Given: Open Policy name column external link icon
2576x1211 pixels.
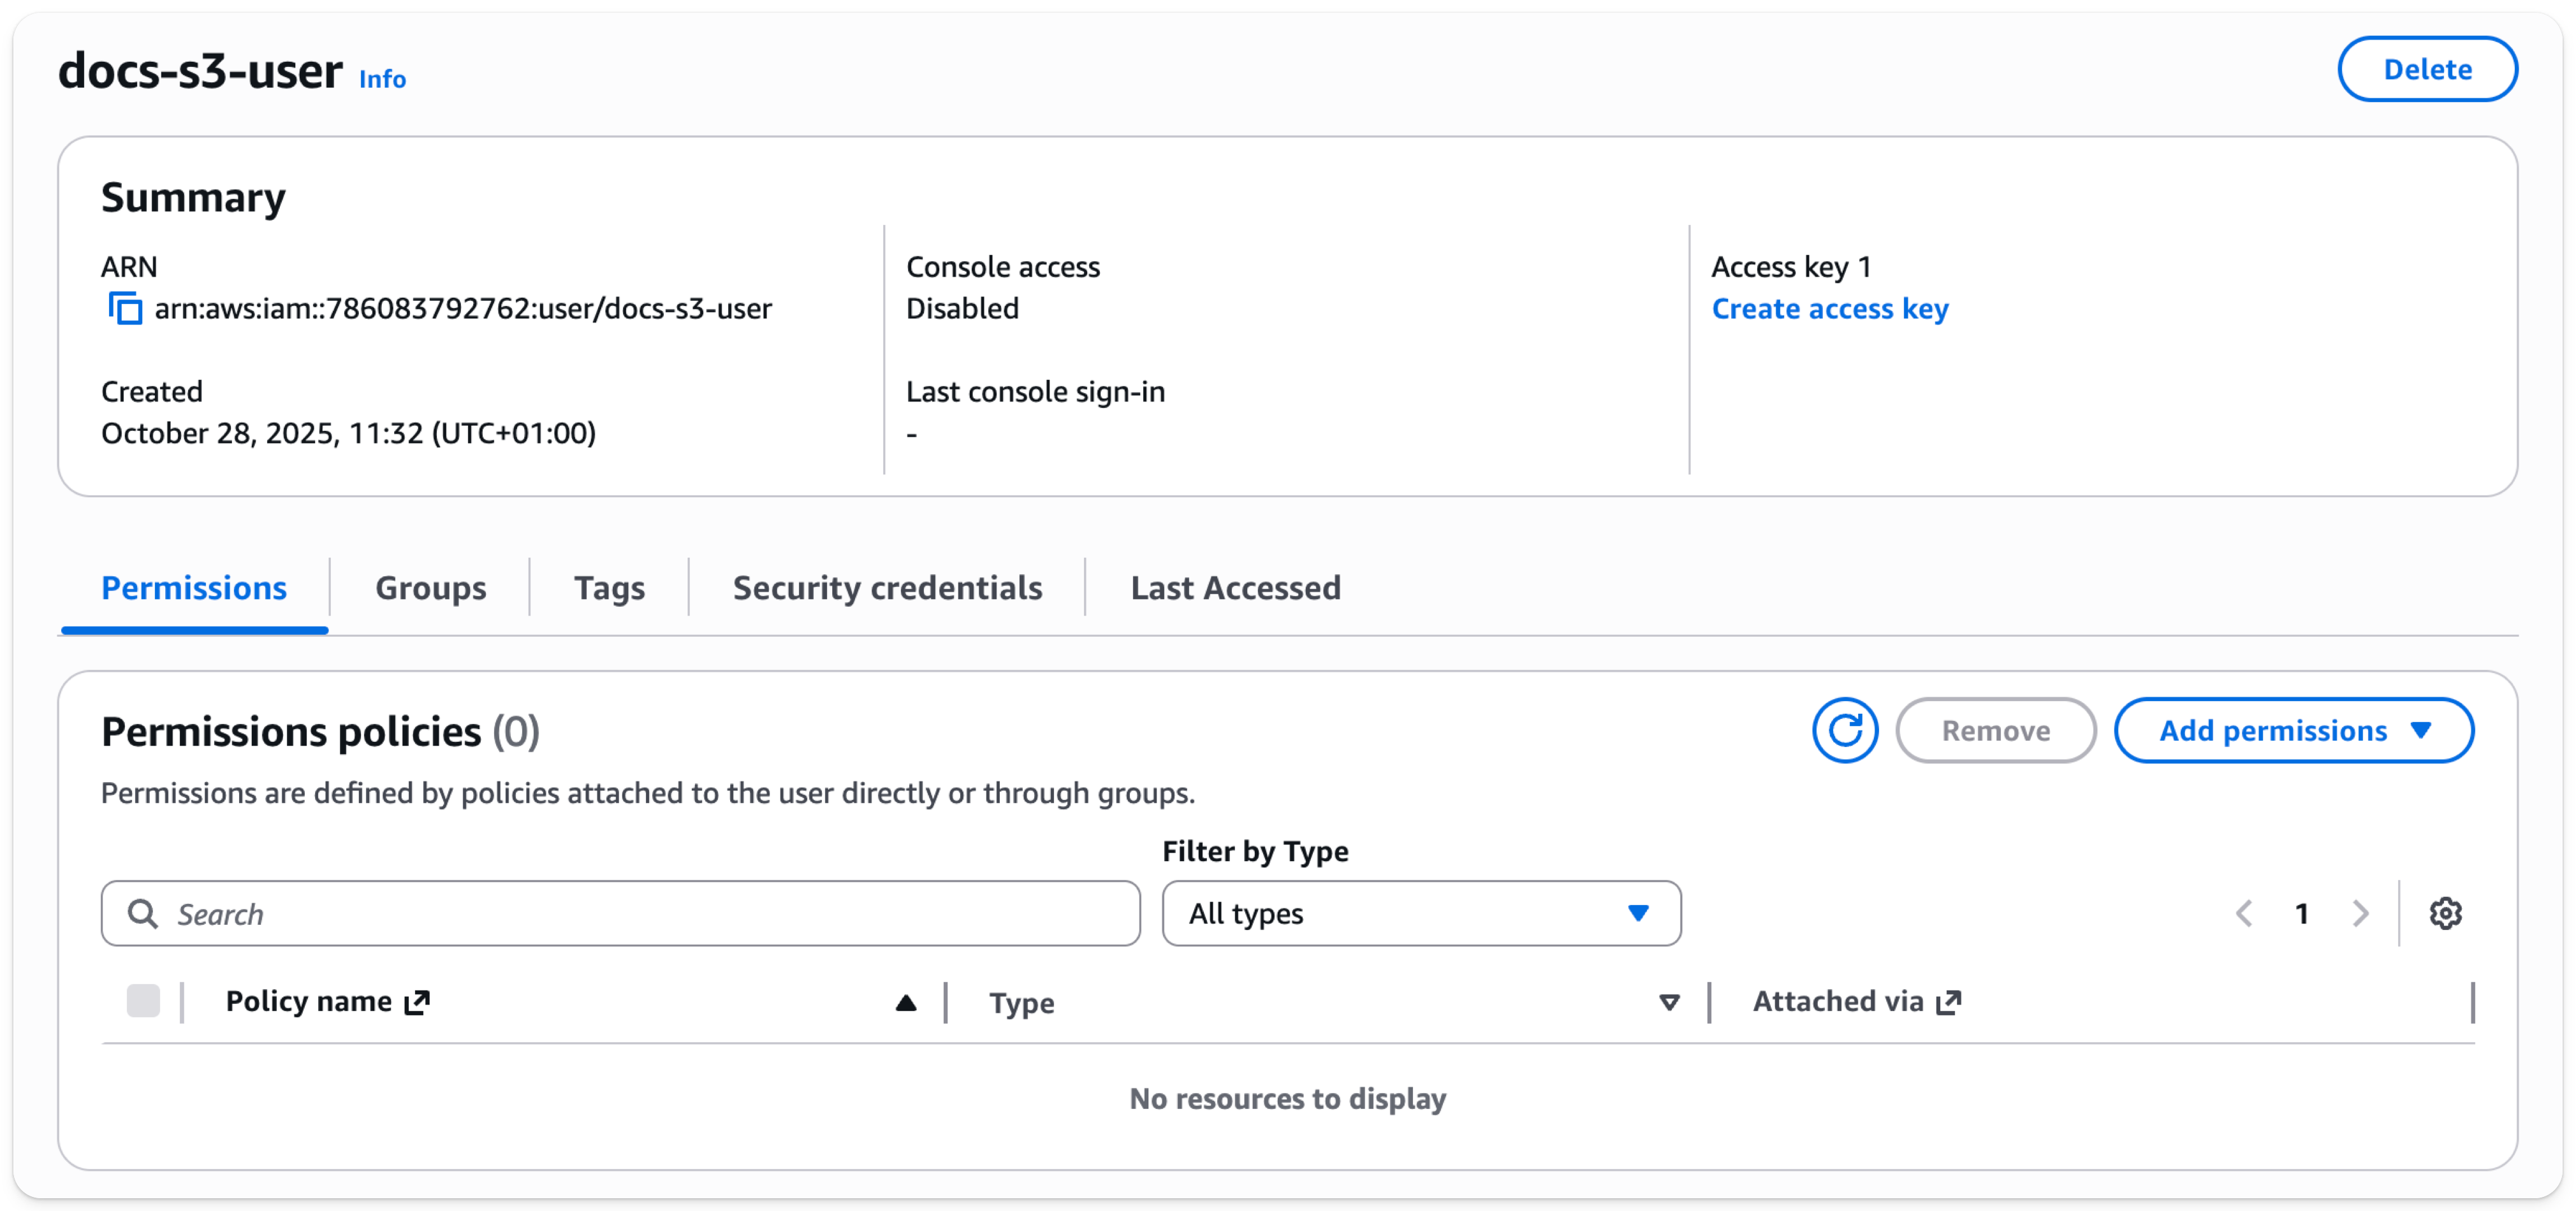Looking at the screenshot, I should (417, 1001).
